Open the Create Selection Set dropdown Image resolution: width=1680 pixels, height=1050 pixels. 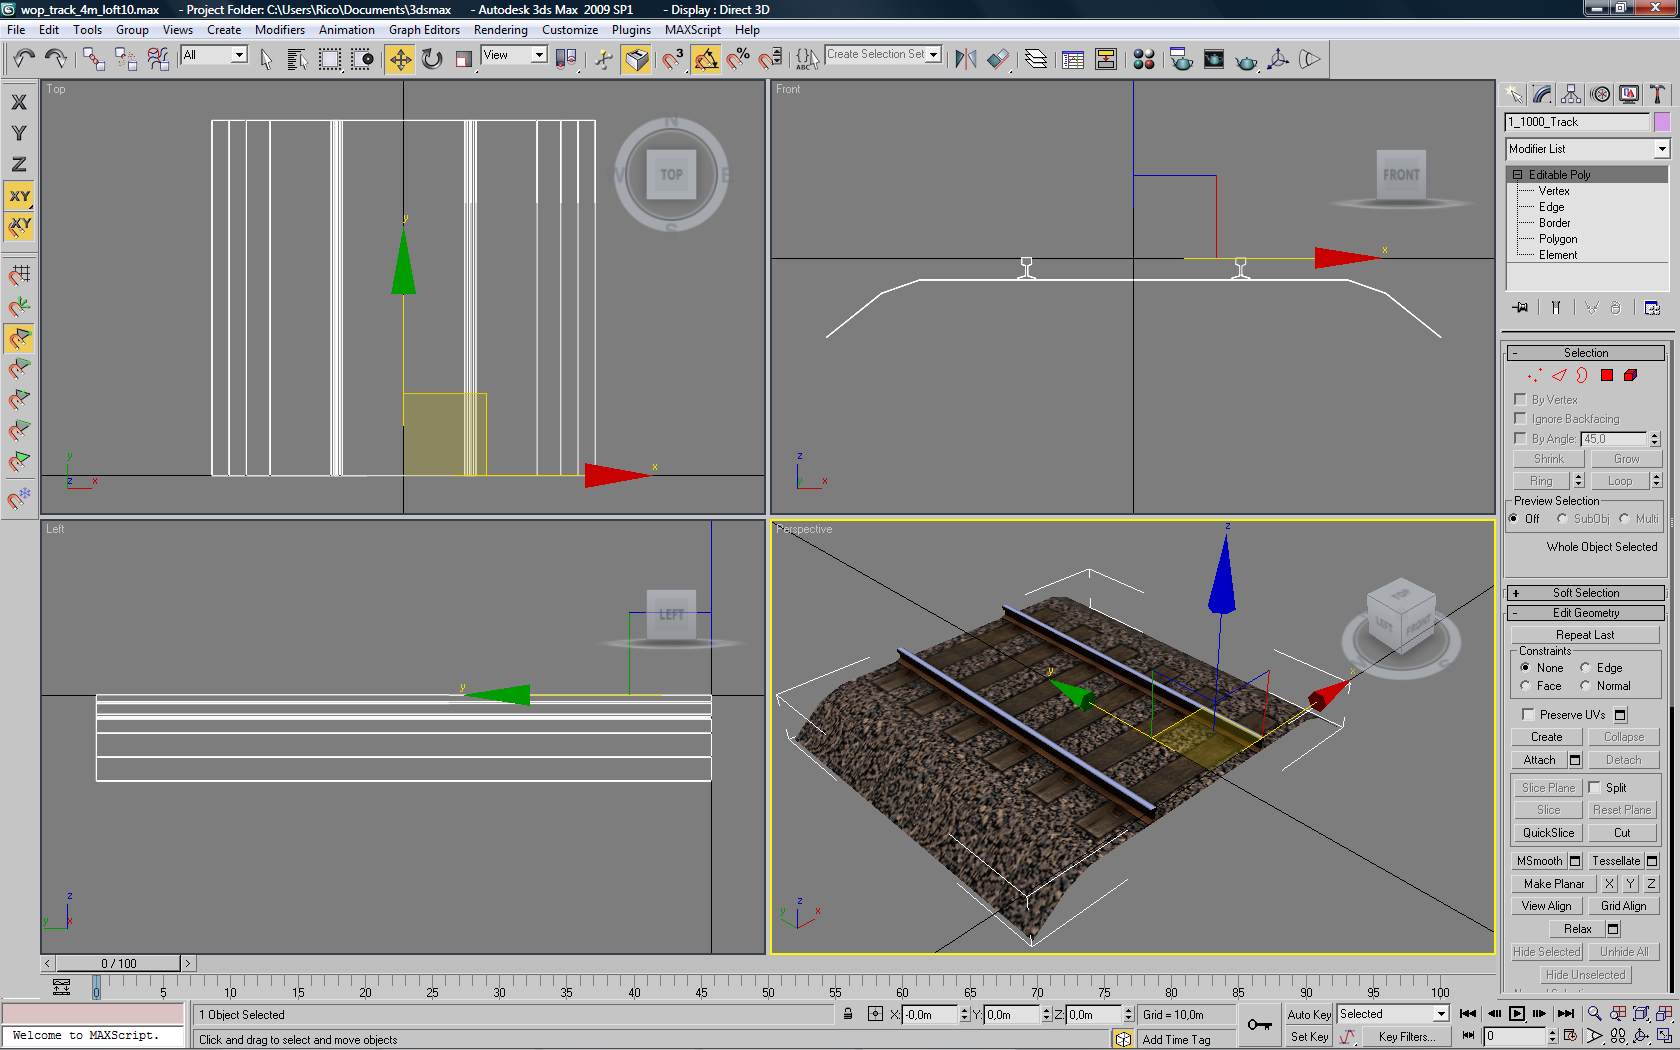pos(933,55)
